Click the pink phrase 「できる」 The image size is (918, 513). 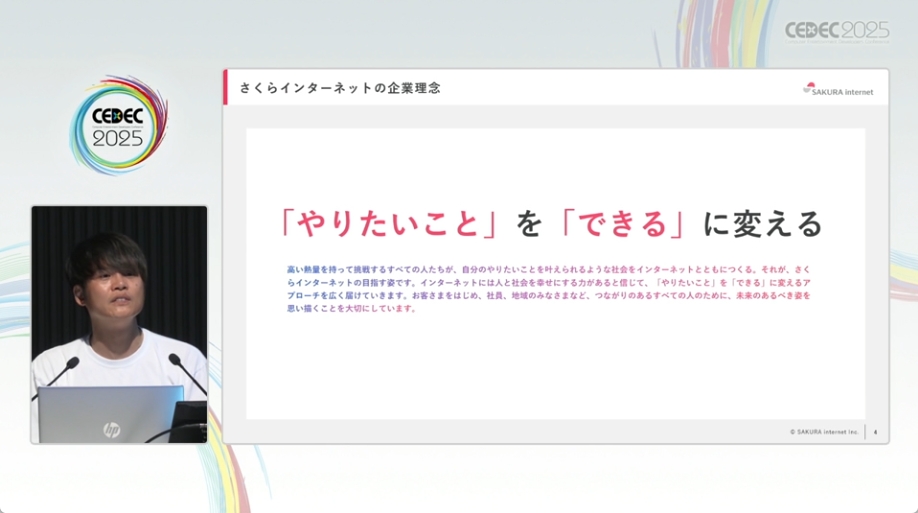622,224
